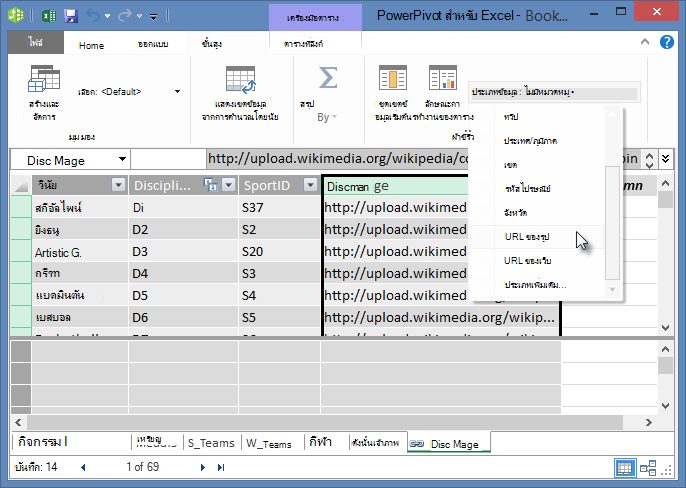Viewport: 686px width, 488px height.
Task: Open the กิจกรรม sheet tab
Action: (42, 442)
